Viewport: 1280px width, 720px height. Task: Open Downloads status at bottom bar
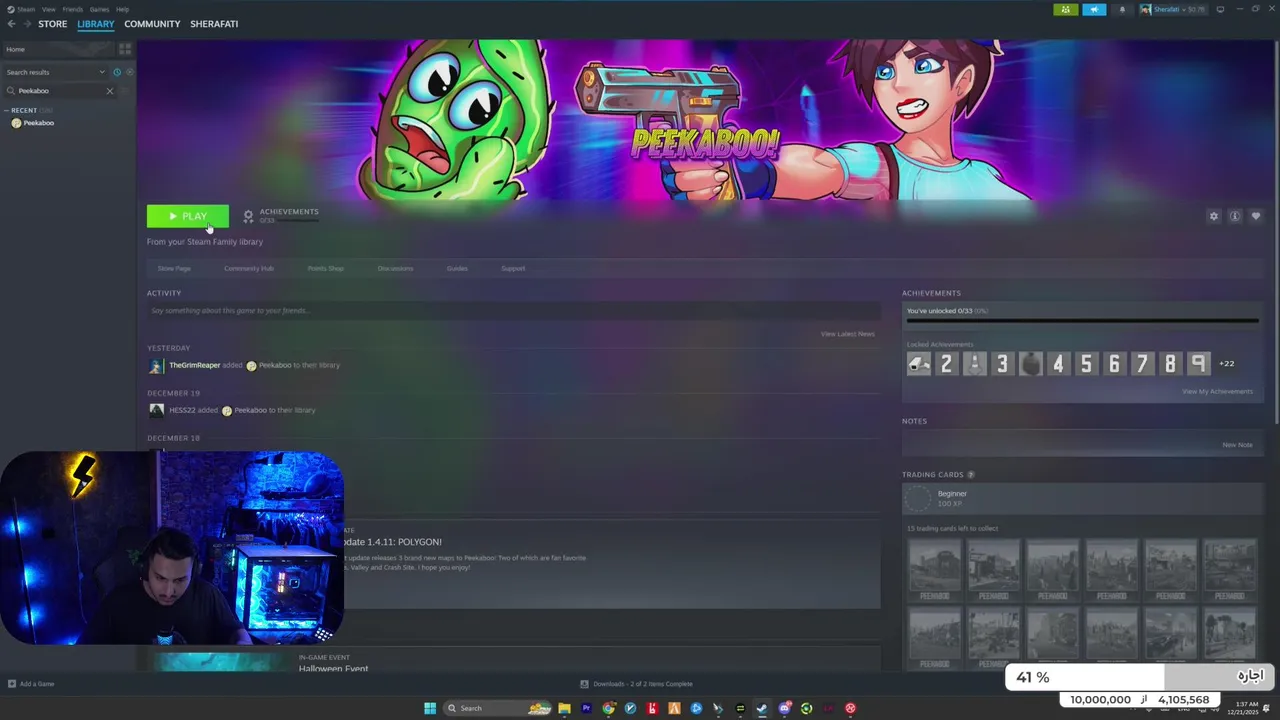coord(637,684)
